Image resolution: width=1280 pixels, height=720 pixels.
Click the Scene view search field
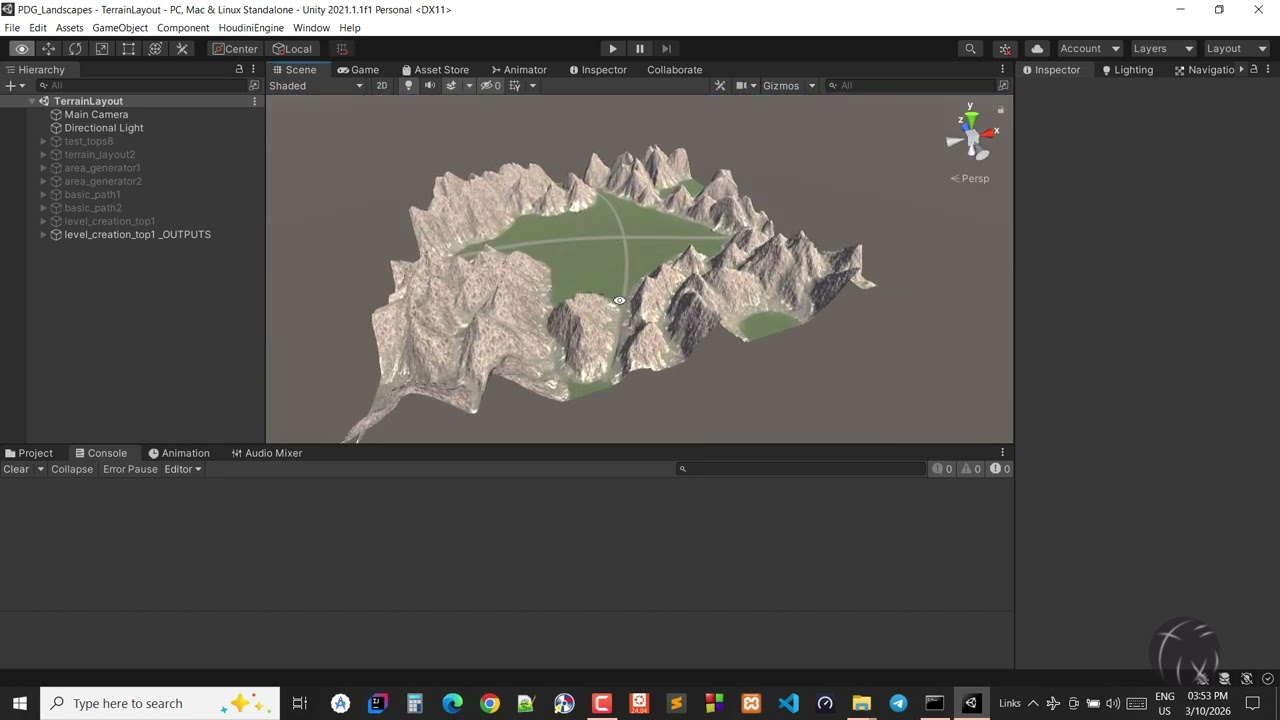coord(910,86)
